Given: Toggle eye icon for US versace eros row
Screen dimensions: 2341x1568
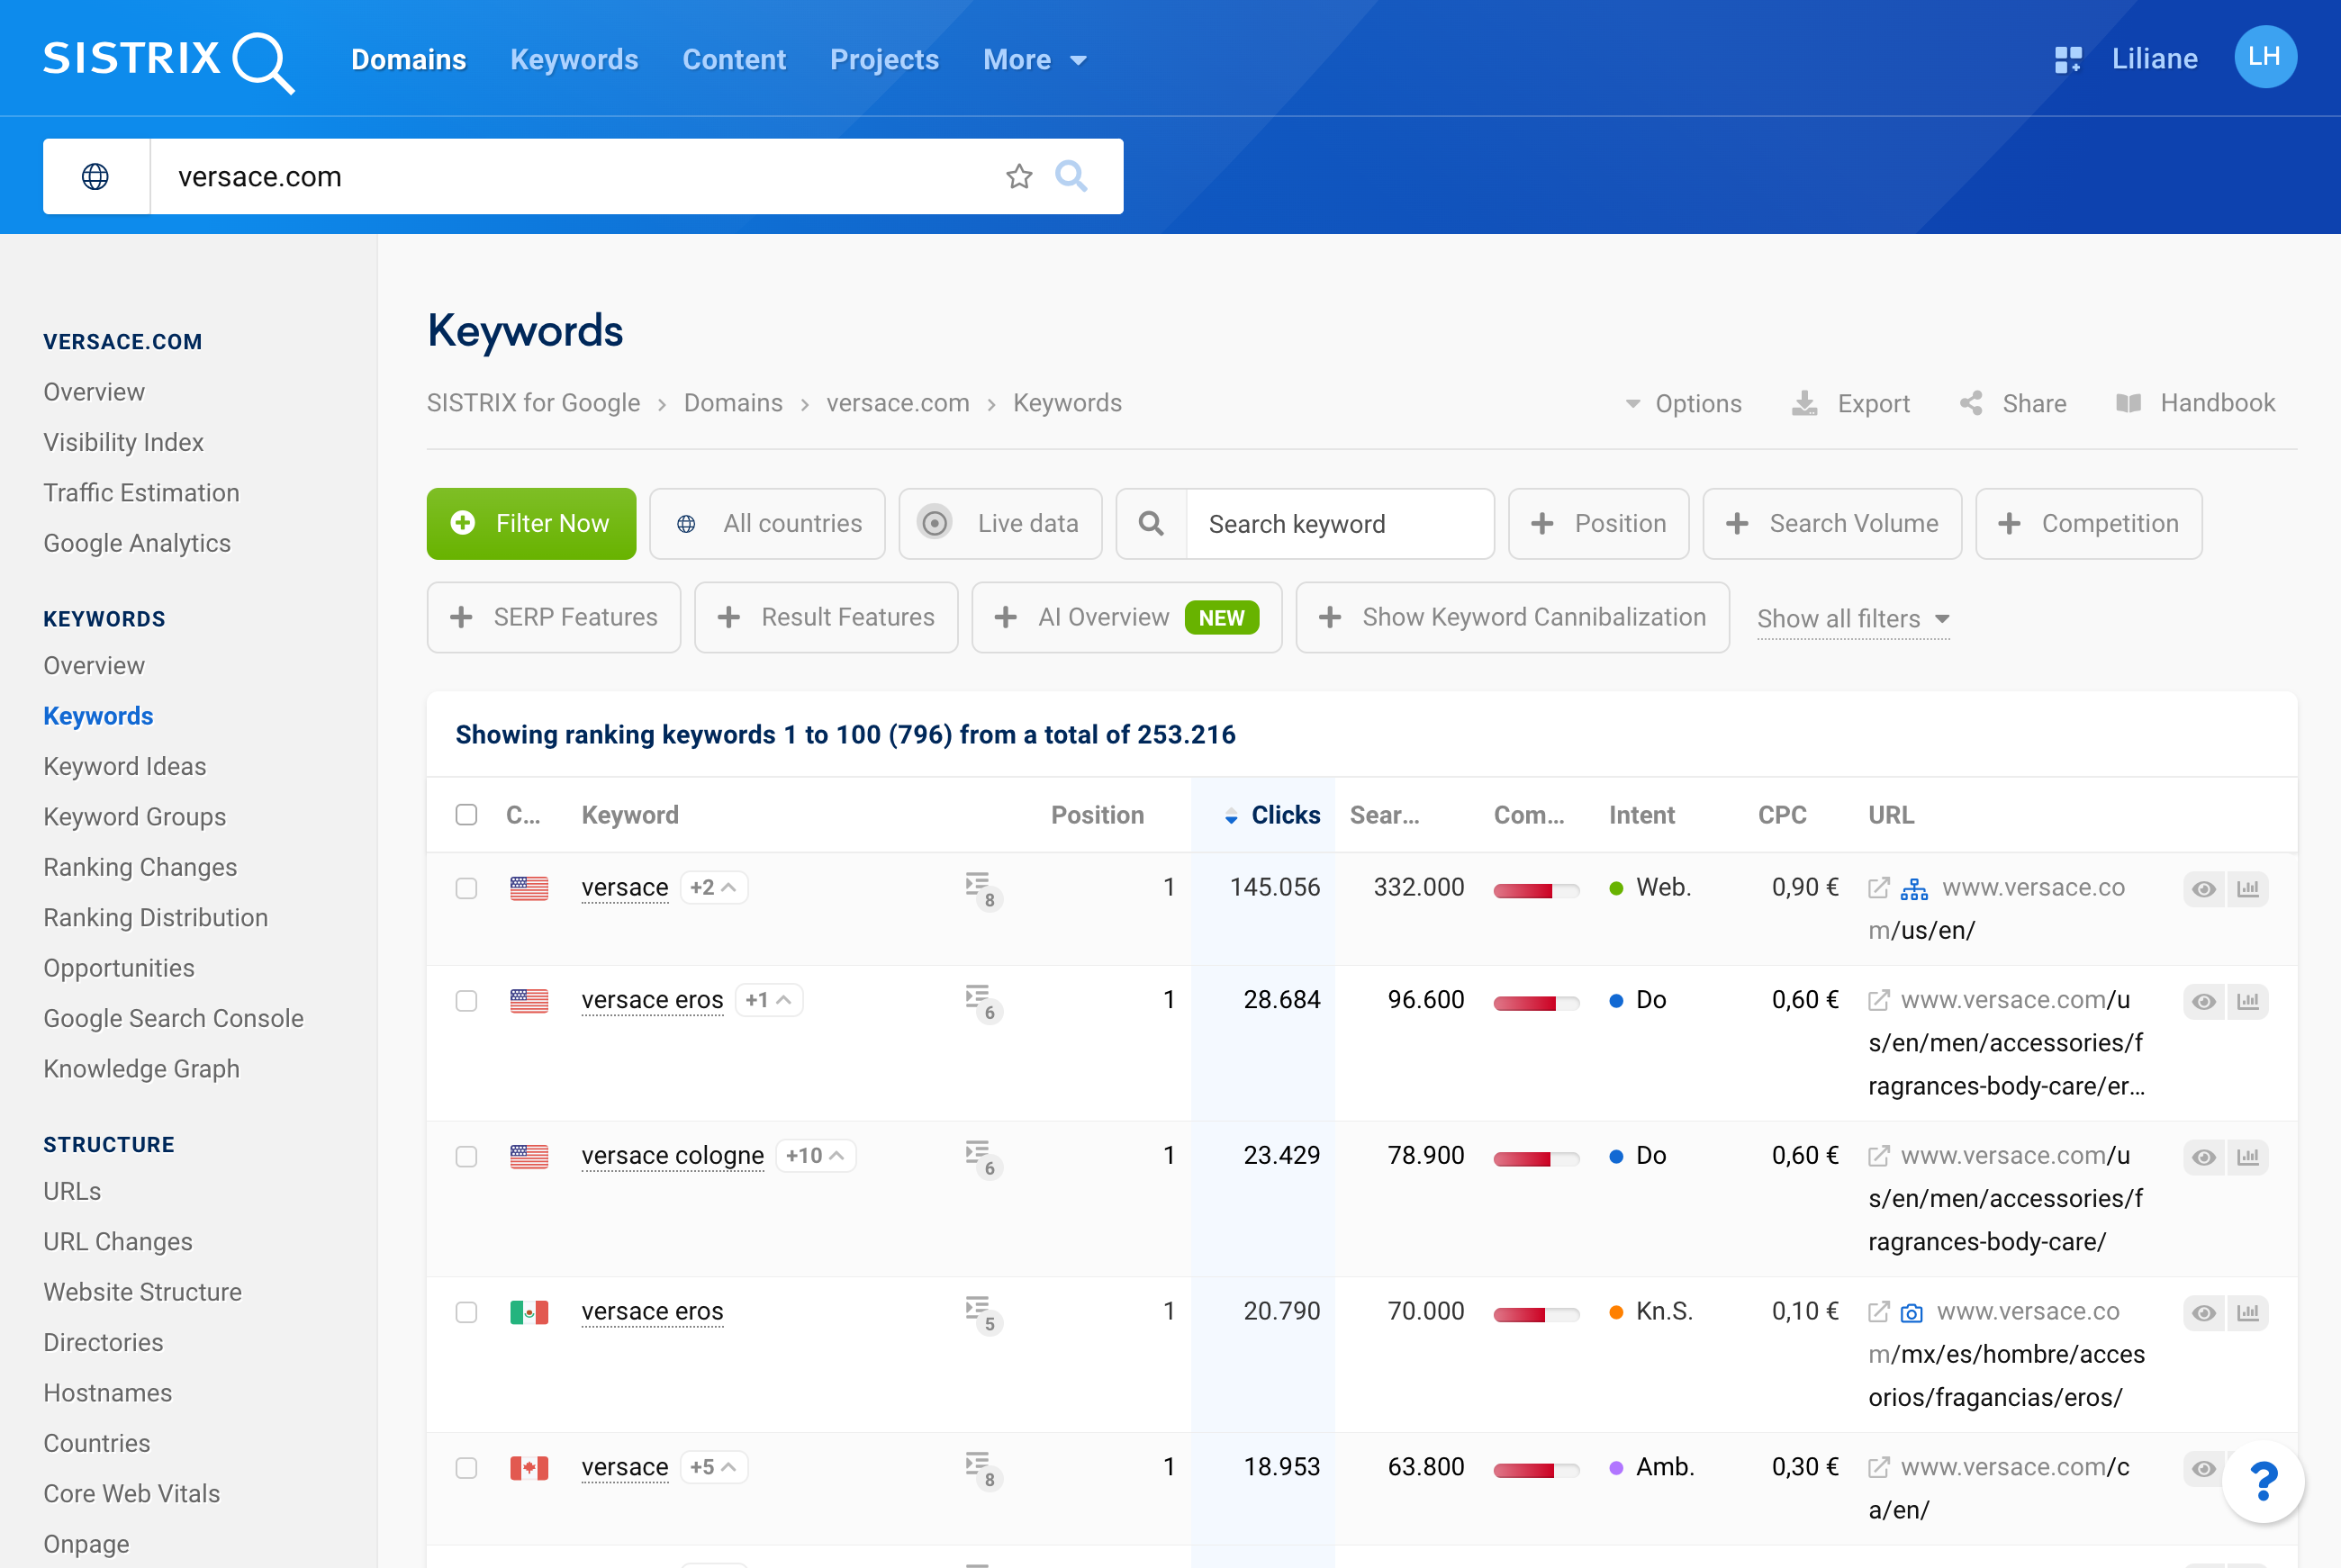Looking at the screenshot, I should (x=2204, y=1001).
